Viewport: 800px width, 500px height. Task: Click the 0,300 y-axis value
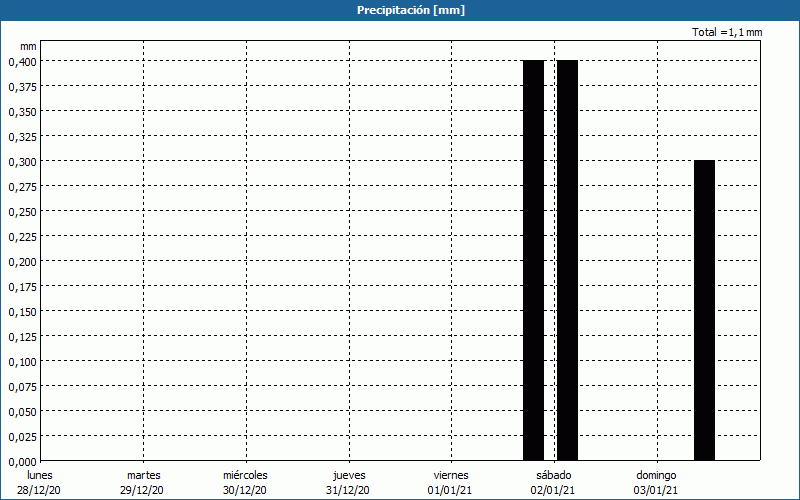click(x=22, y=162)
